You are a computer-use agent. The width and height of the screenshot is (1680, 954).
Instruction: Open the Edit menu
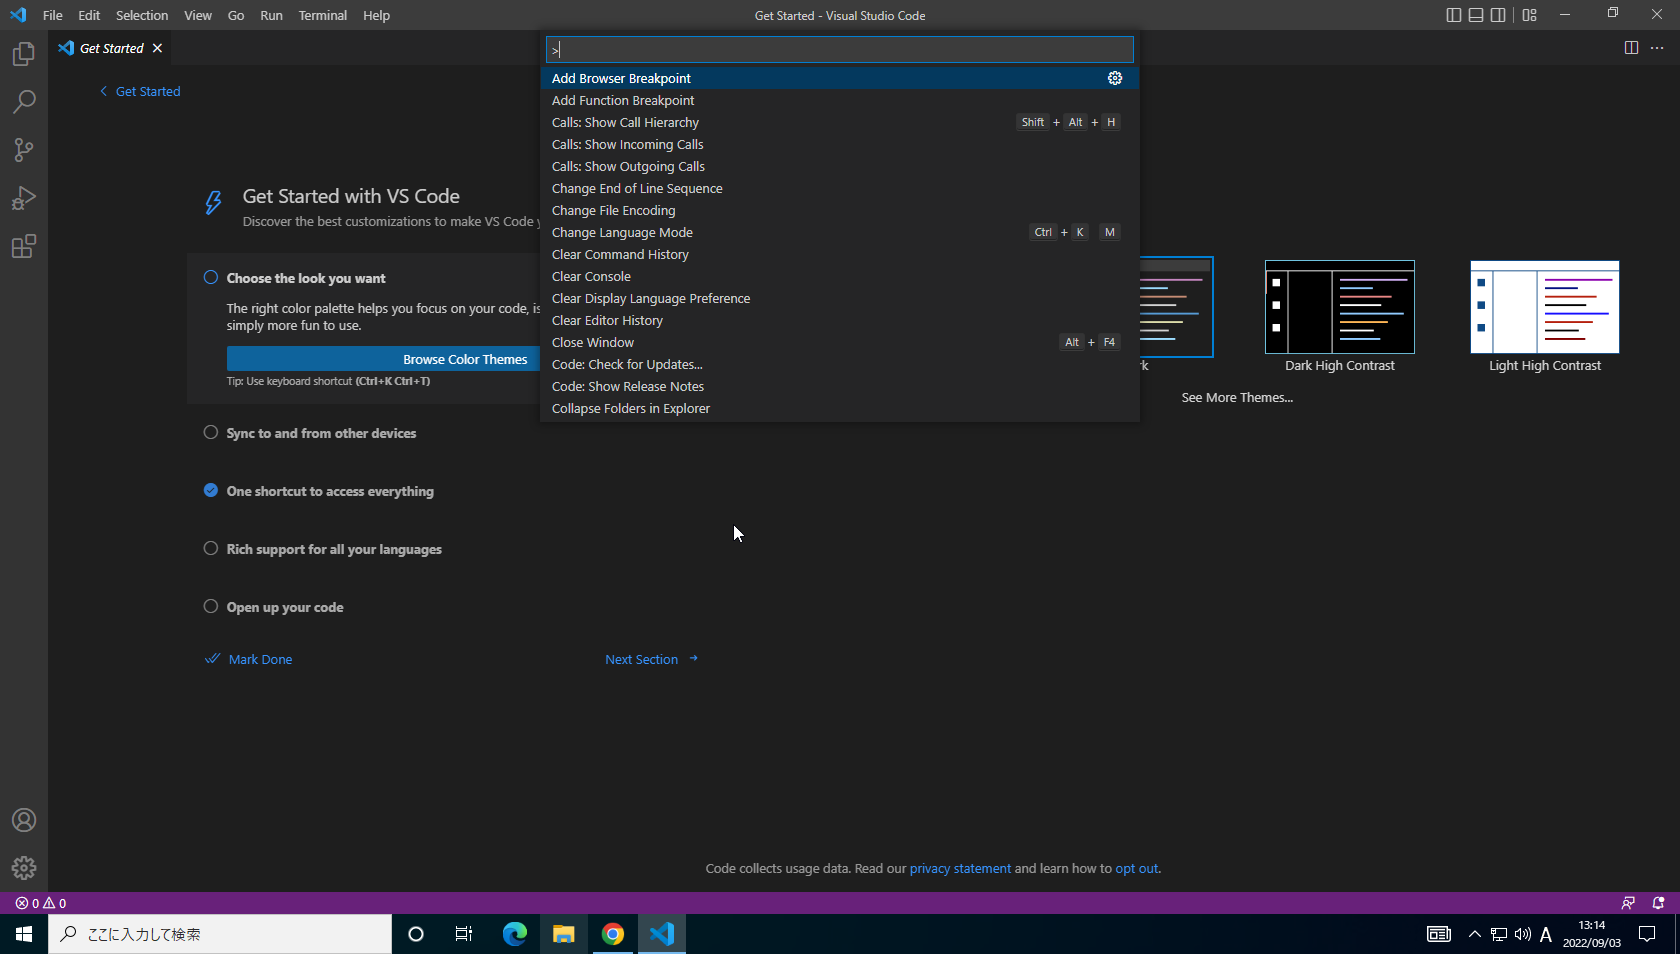click(x=89, y=15)
